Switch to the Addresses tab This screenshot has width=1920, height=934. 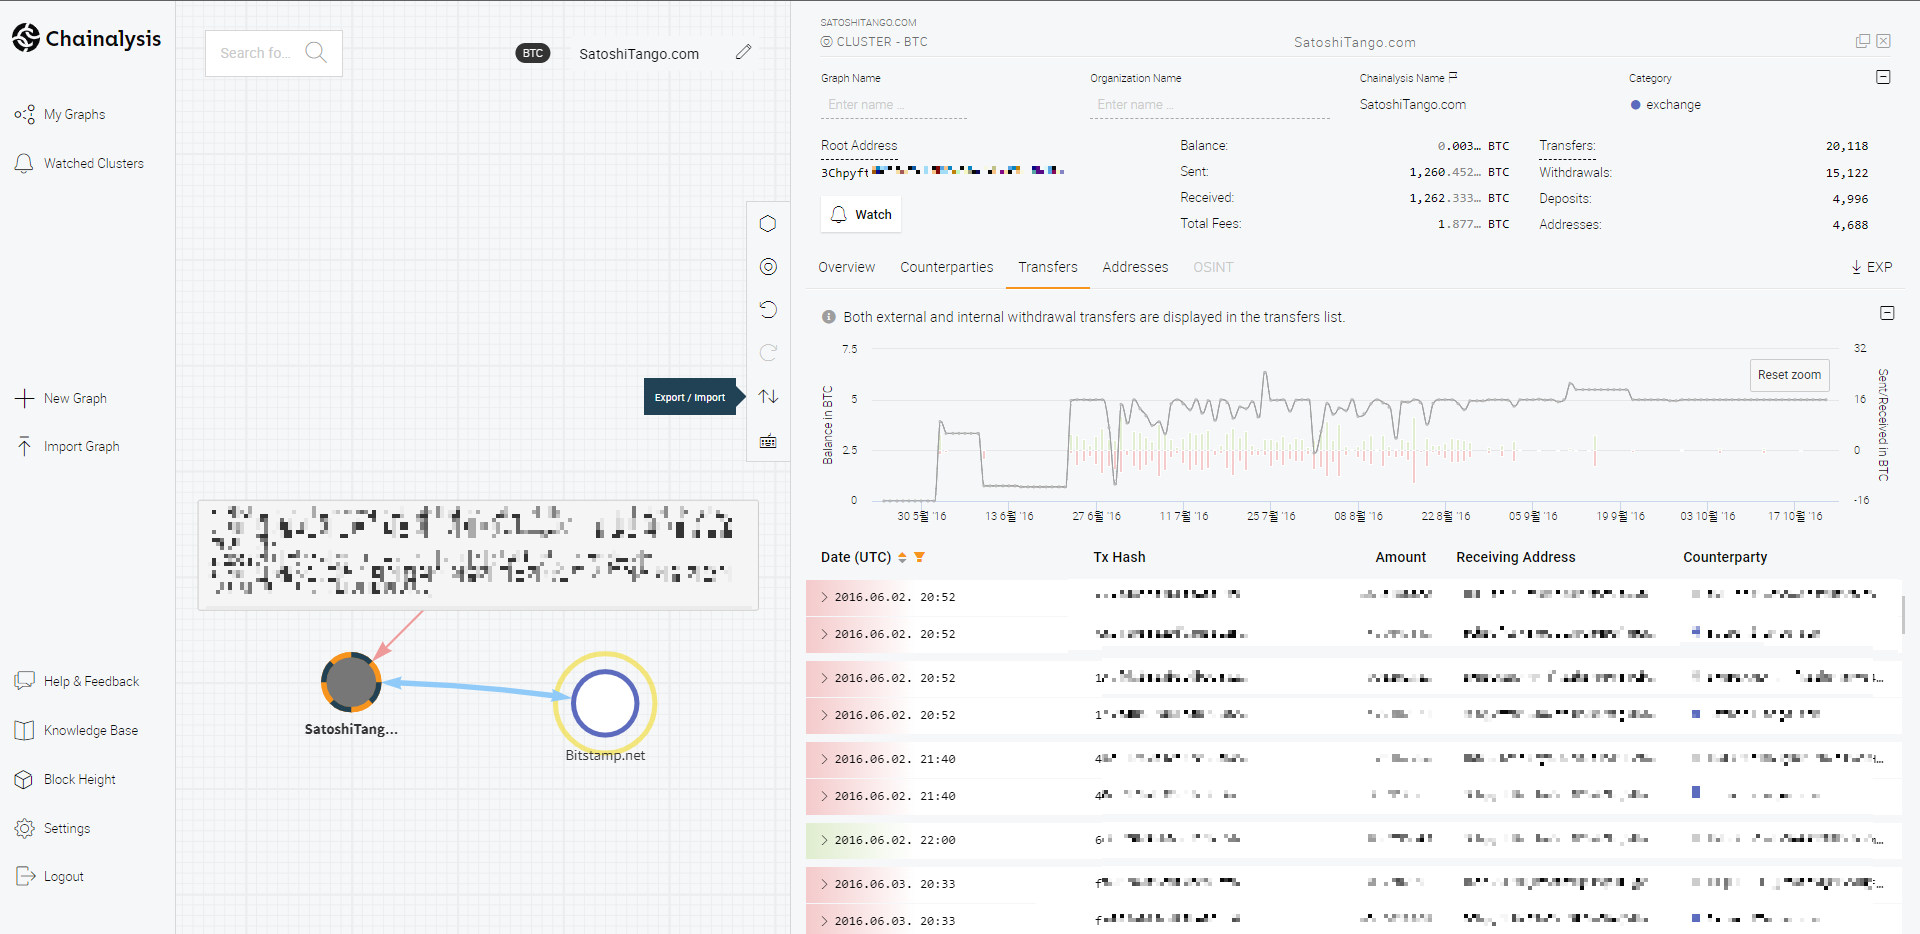tap(1135, 267)
